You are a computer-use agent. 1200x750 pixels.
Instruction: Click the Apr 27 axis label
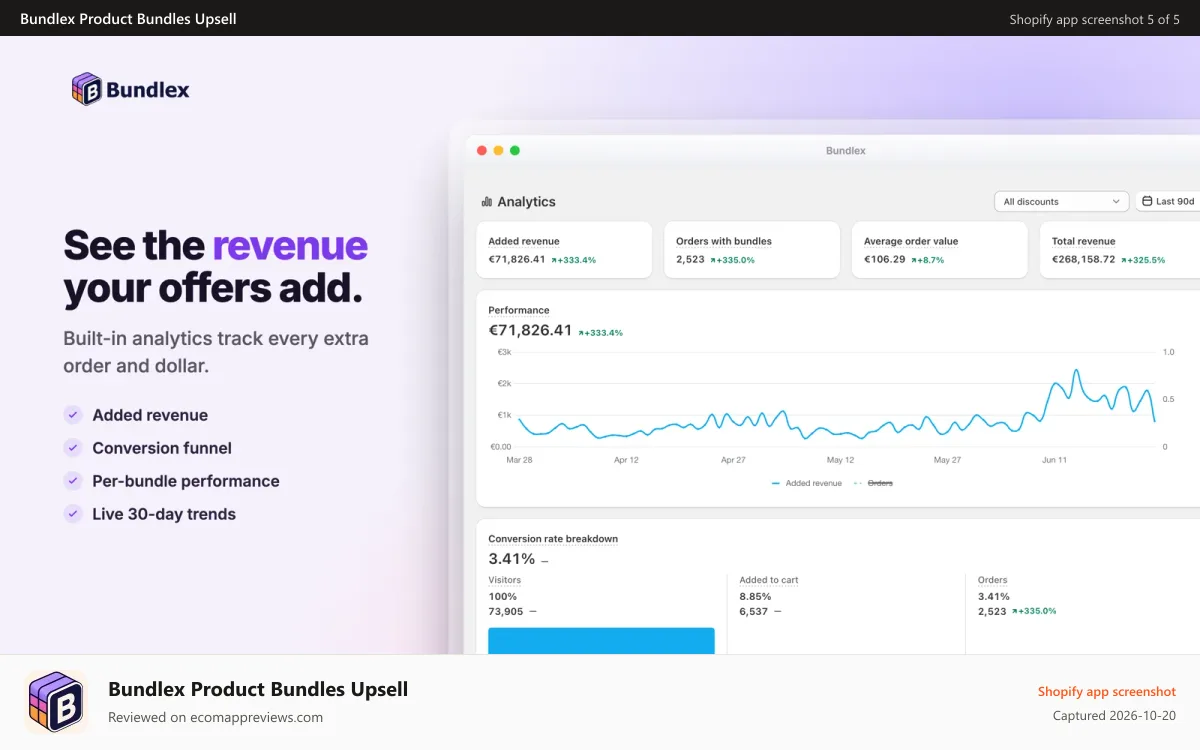click(x=733, y=460)
